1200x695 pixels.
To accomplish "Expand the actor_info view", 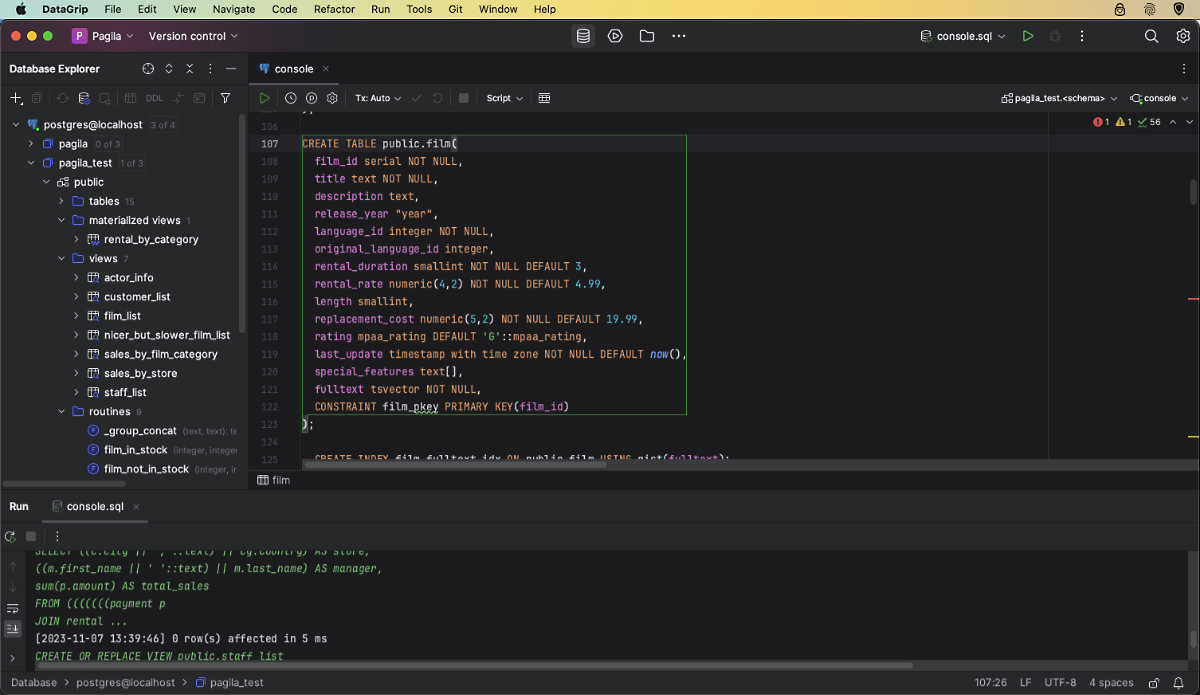I will click(76, 277).
